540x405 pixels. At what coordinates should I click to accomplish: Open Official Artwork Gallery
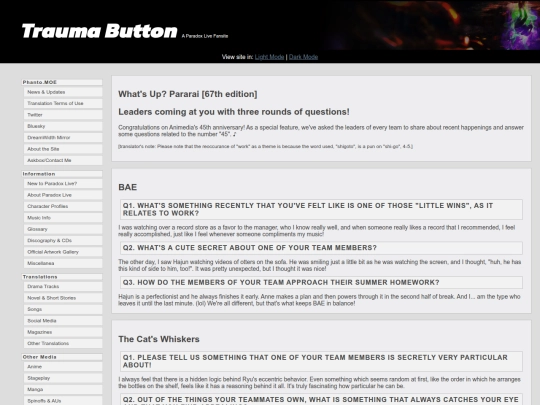tap(63, 252)
